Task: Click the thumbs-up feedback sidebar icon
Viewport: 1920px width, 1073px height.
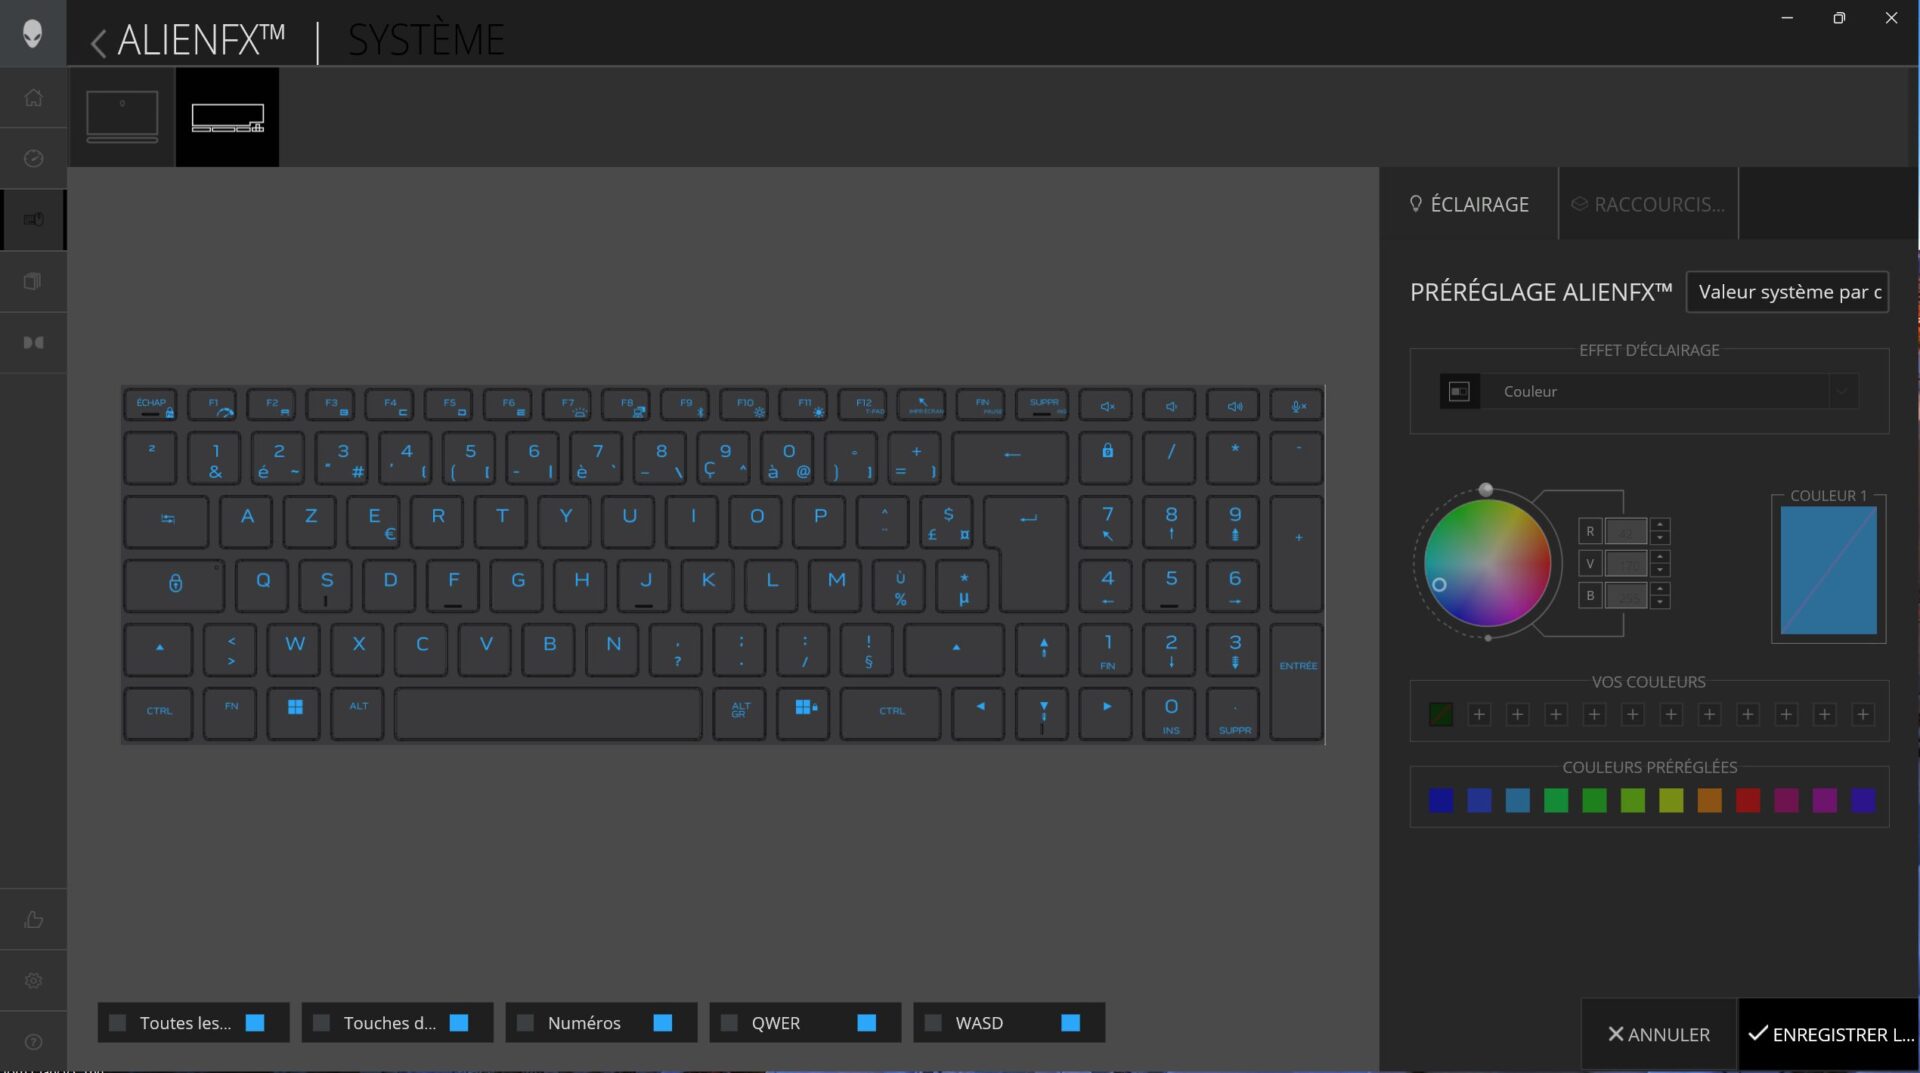Action: pos(33,919)
